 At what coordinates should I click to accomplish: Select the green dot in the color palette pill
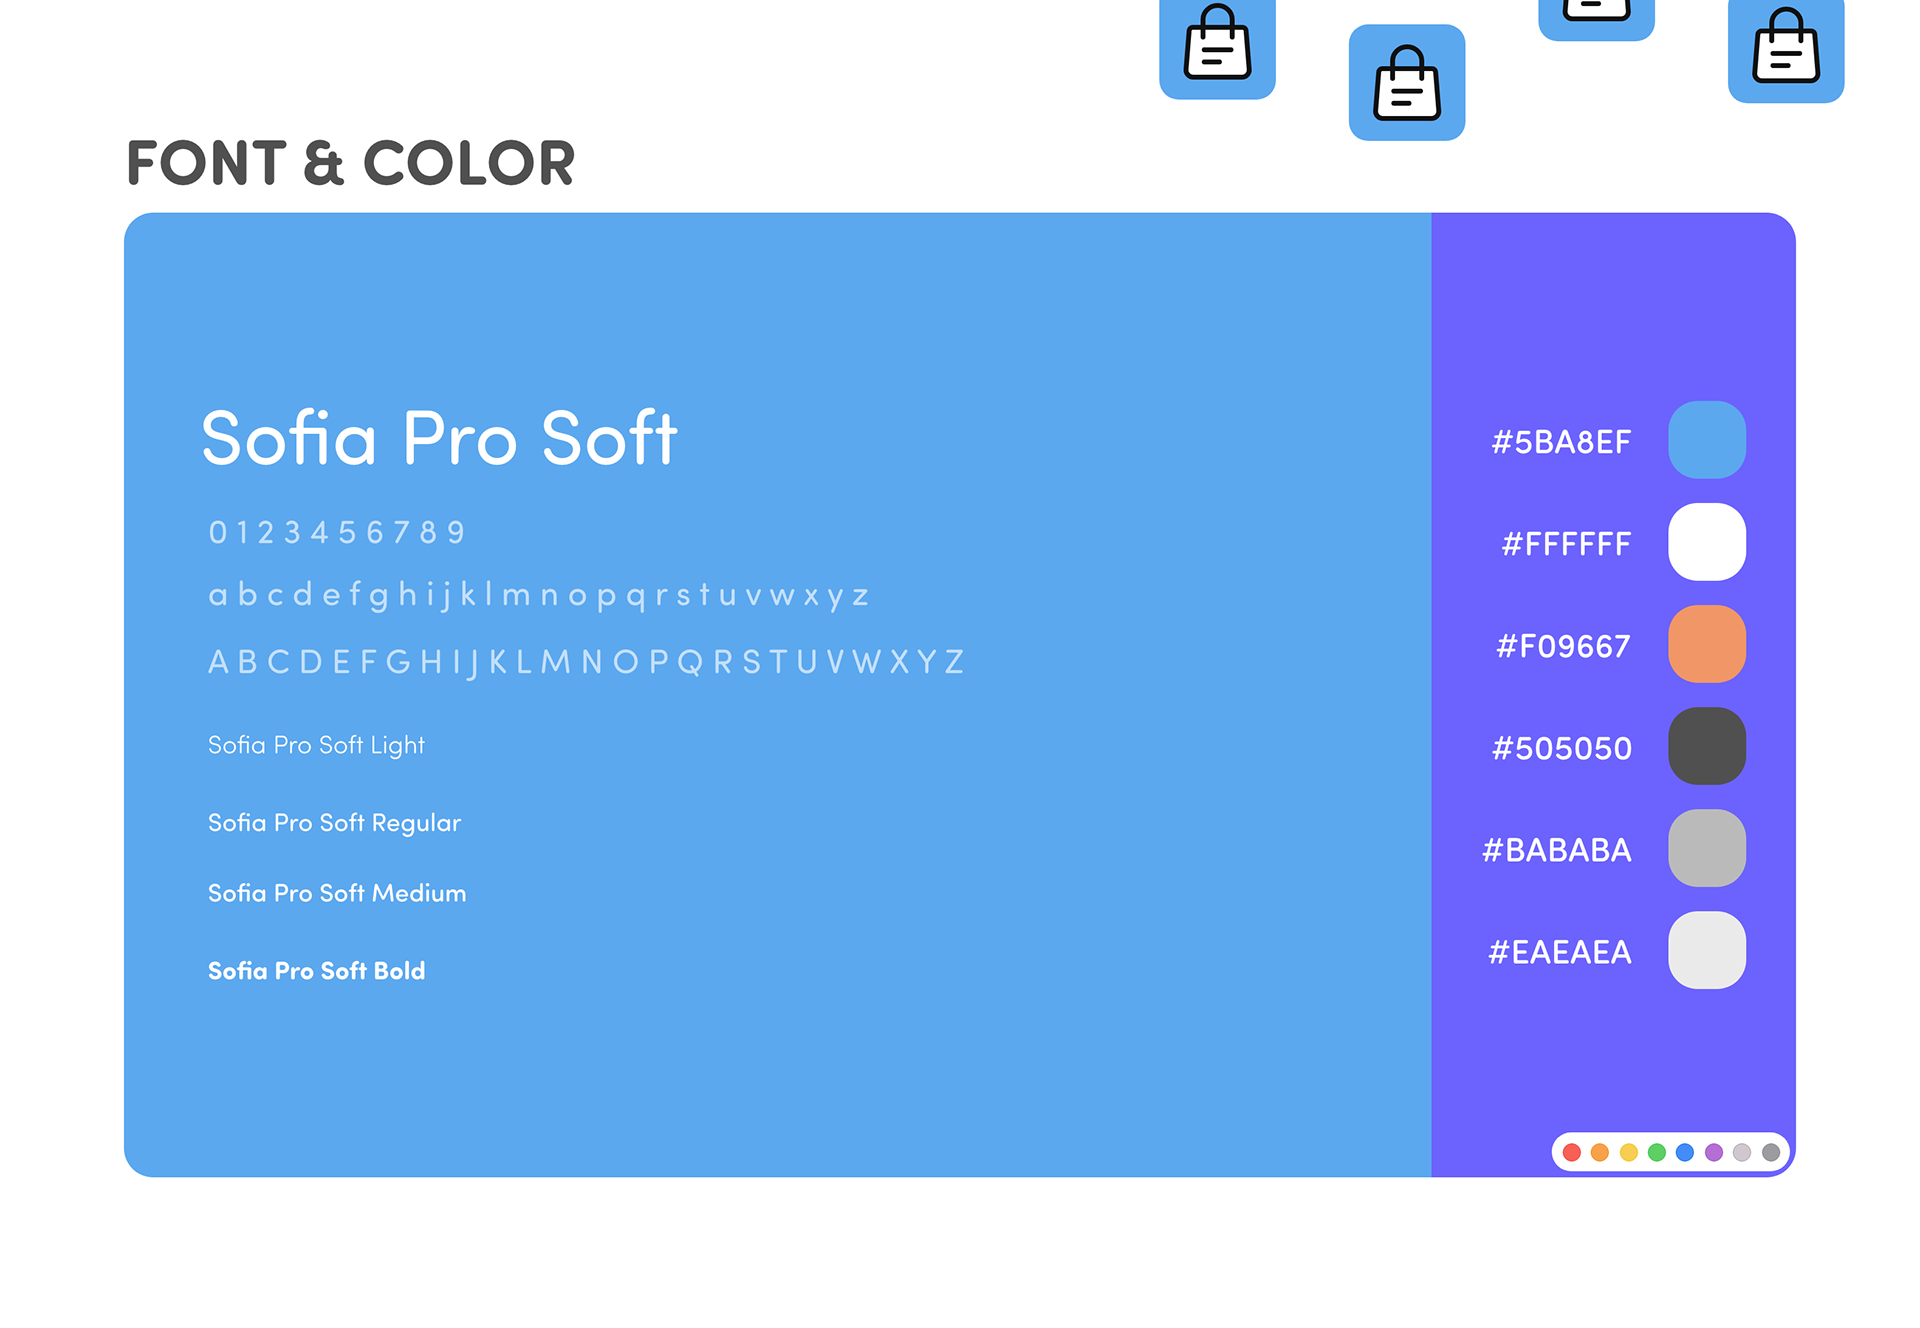tap(1657, 1152)
